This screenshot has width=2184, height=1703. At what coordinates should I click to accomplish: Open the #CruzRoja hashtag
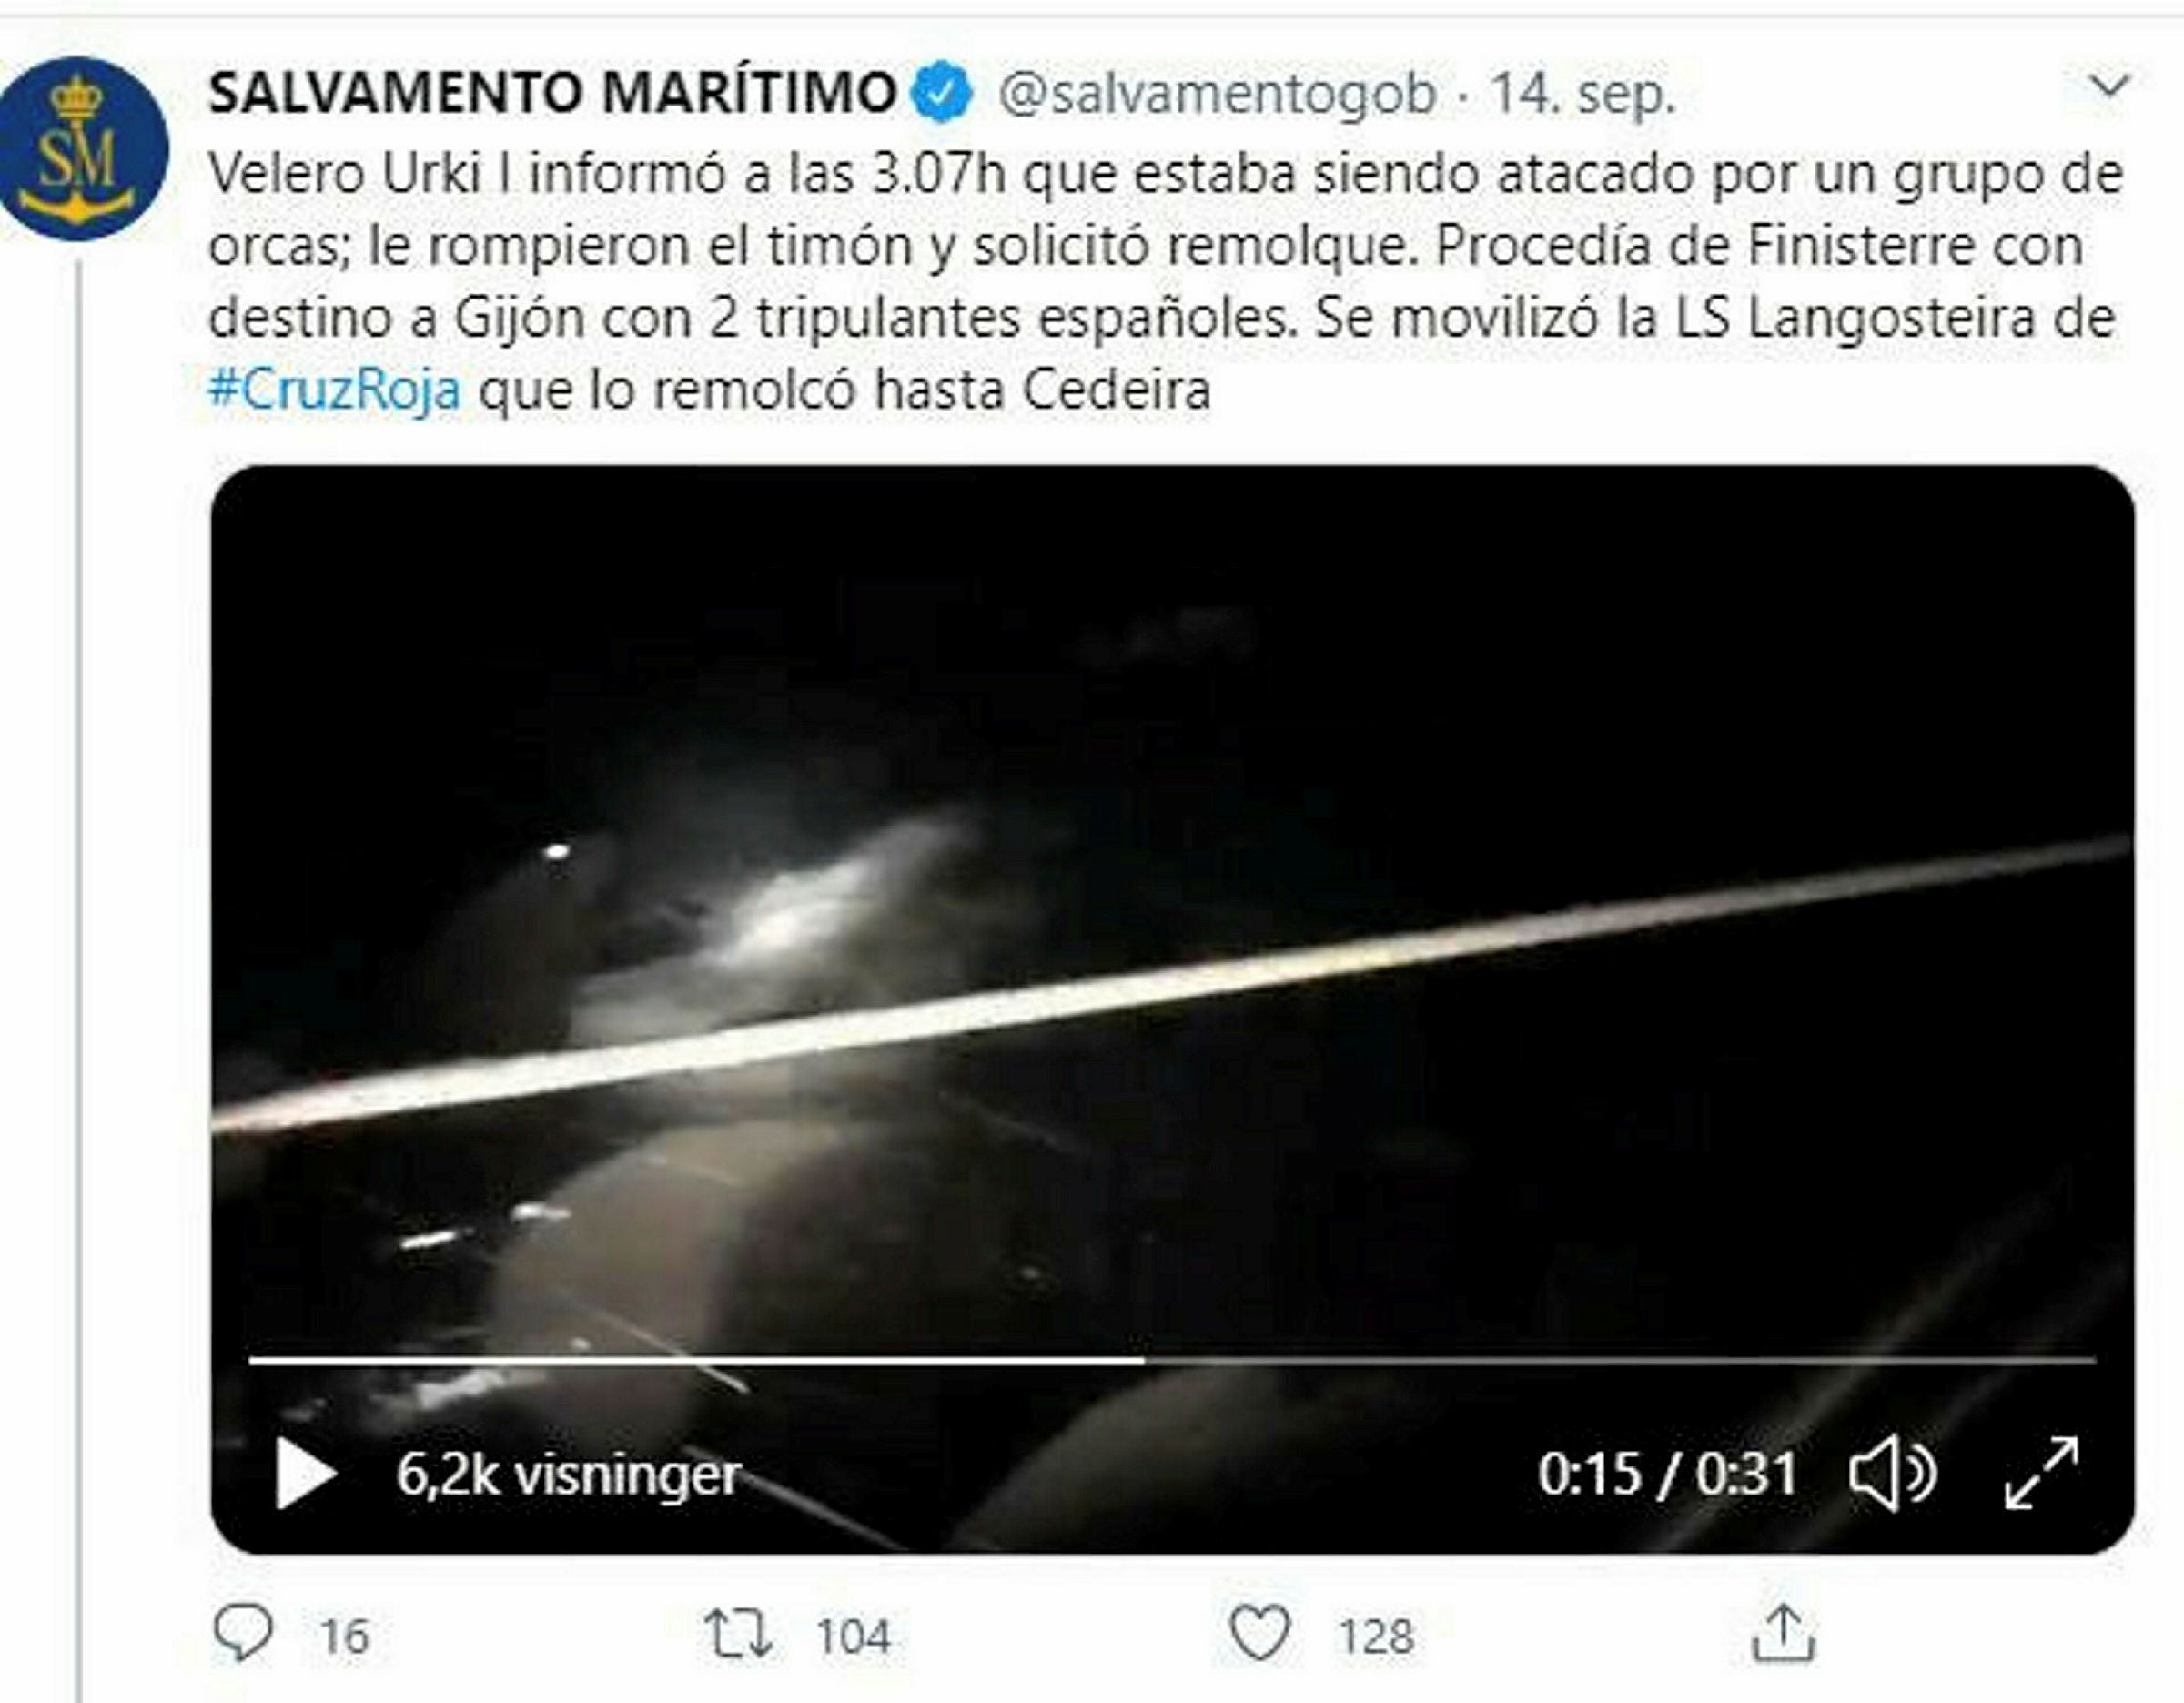click(334, 388)
